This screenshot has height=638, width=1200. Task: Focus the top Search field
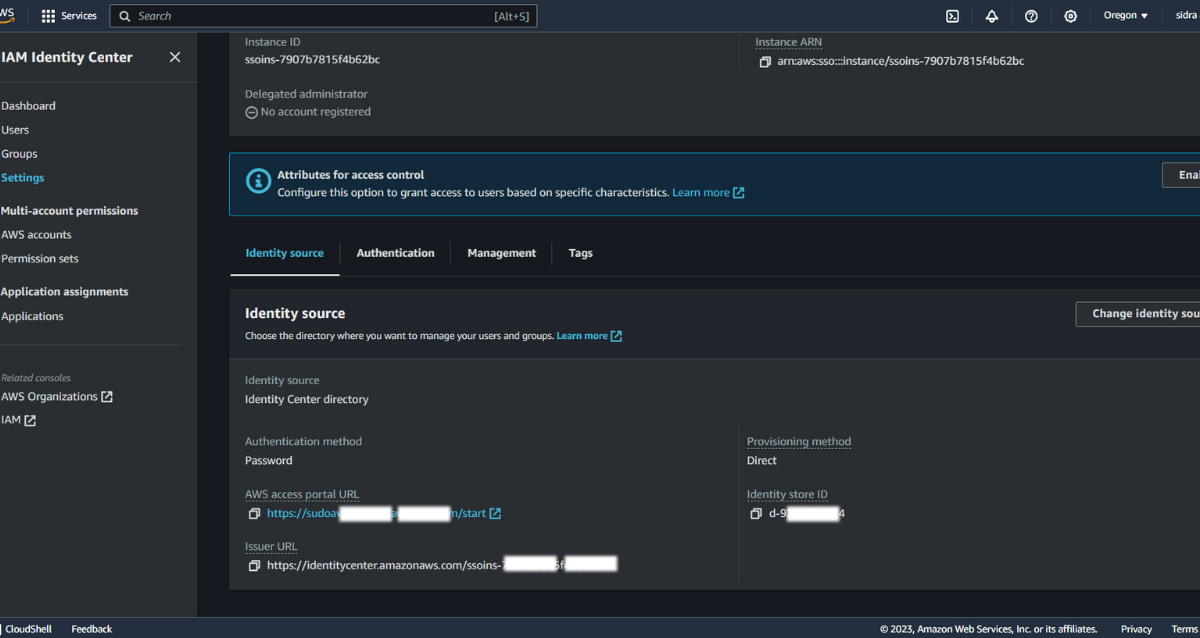coord(323,16)
